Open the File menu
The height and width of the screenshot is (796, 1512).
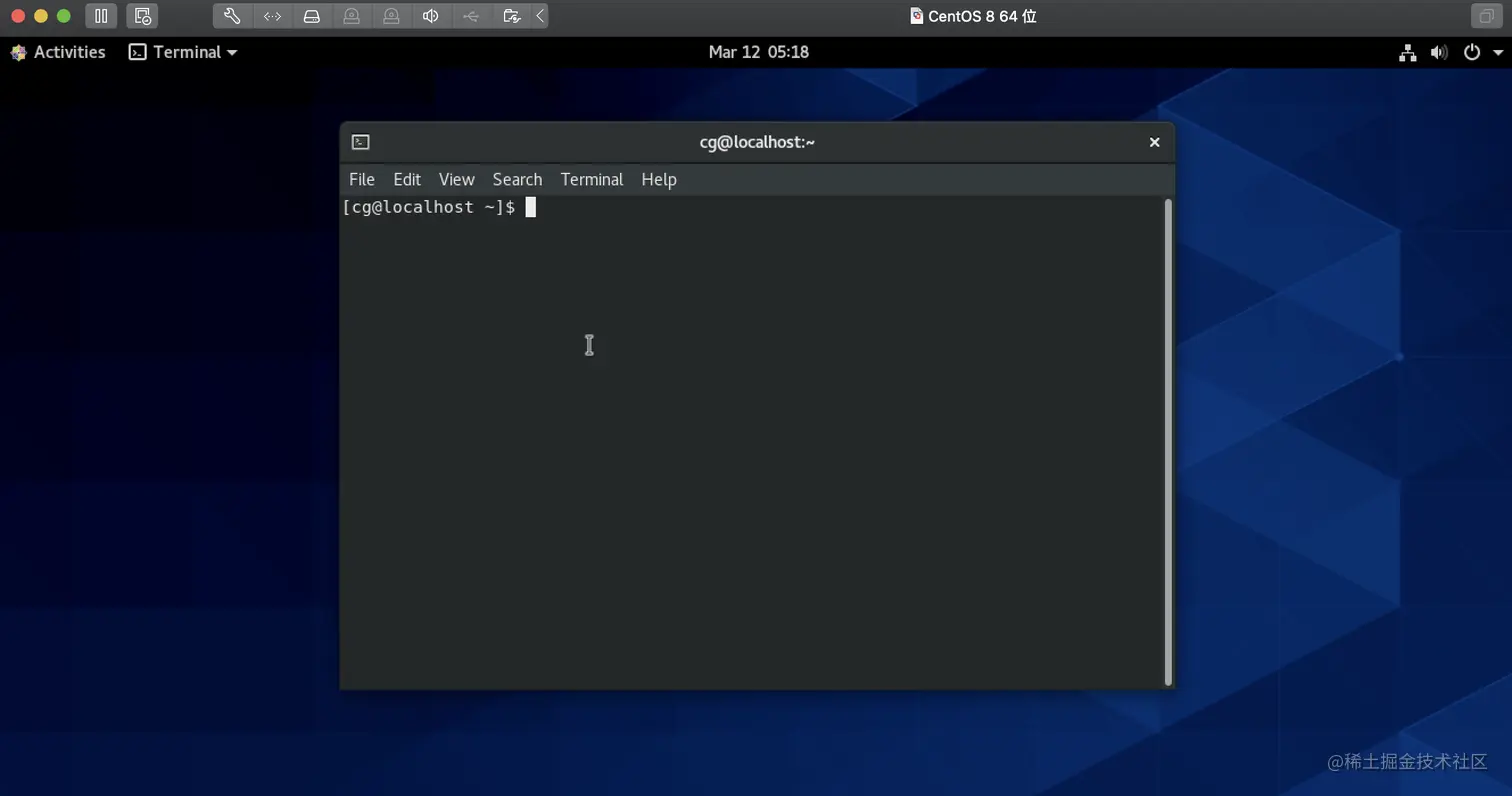click(x=362, y=179)
